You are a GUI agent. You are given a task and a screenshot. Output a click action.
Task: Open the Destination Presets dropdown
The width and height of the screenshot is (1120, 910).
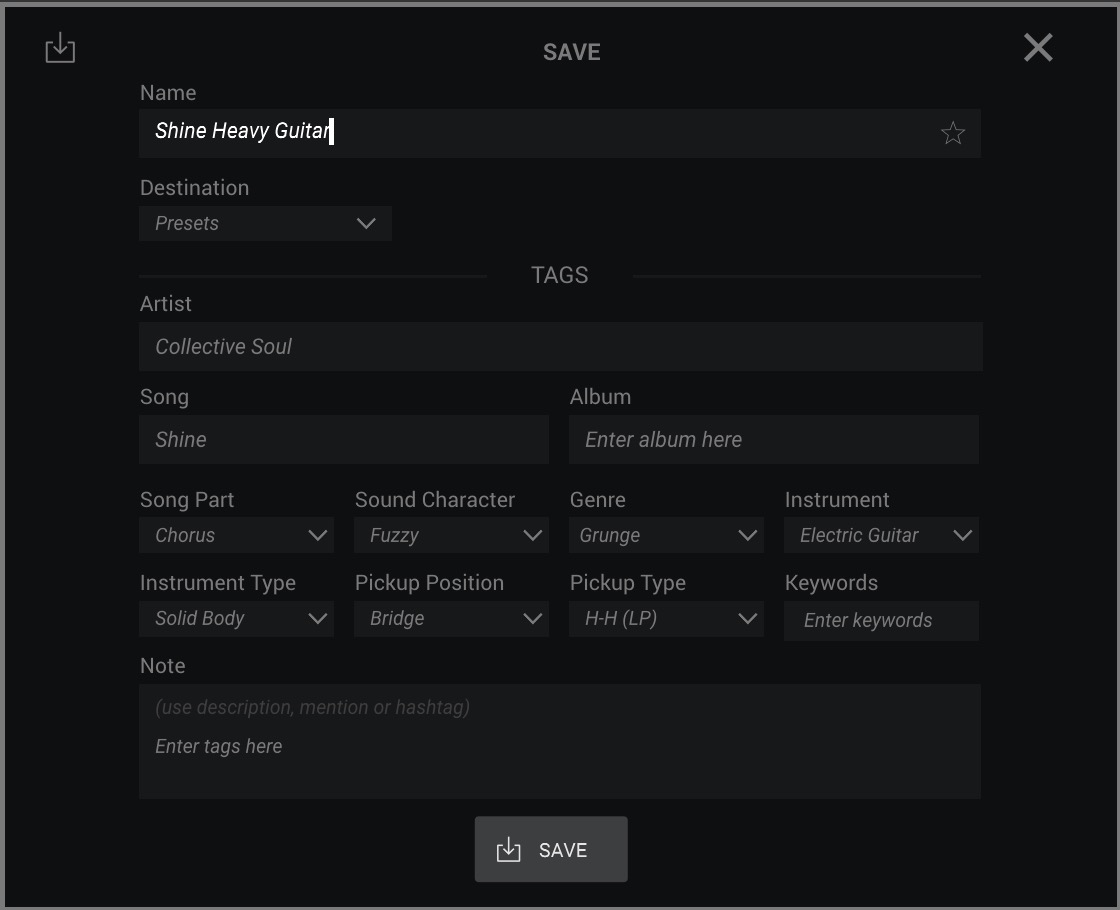[x=265, y=224]
